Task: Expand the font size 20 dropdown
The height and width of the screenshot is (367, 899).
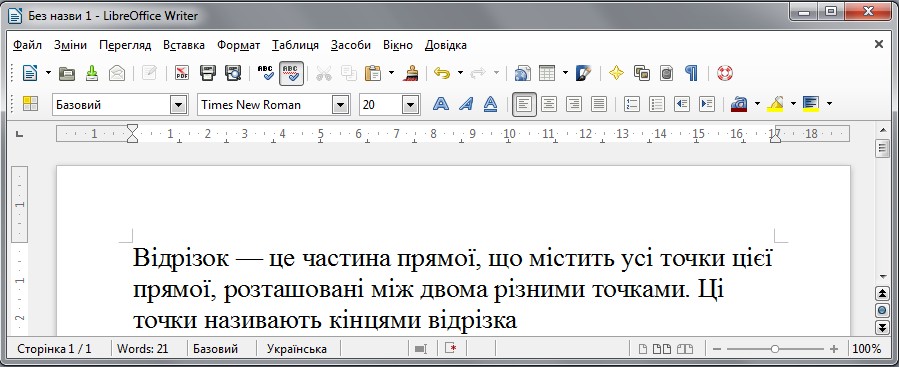Action: [x=411, y=105]
